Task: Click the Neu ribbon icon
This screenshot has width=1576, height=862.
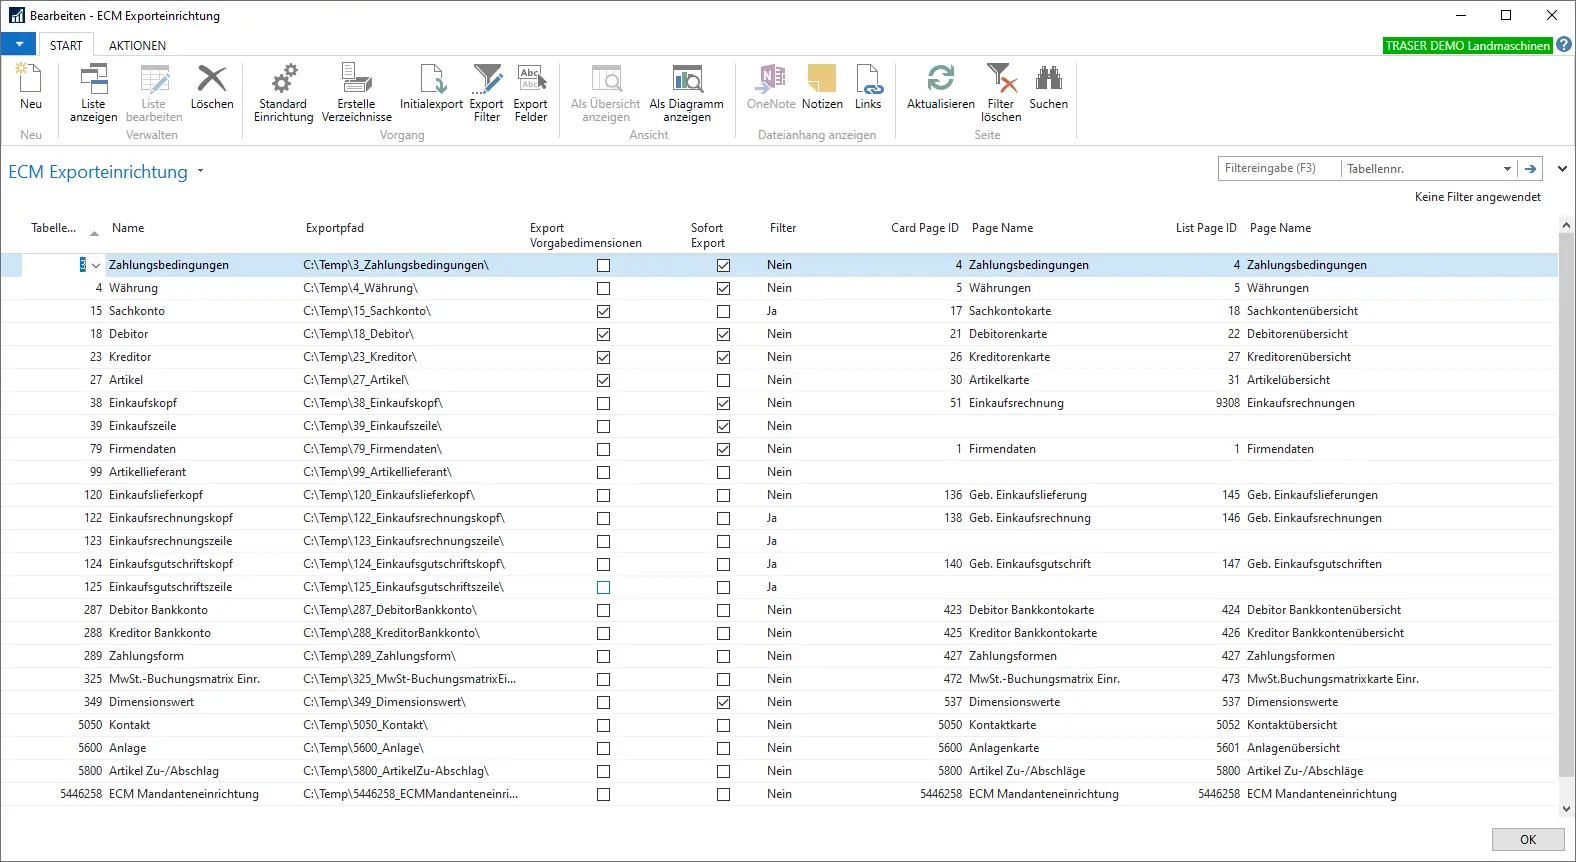Action: click(30, 87)
